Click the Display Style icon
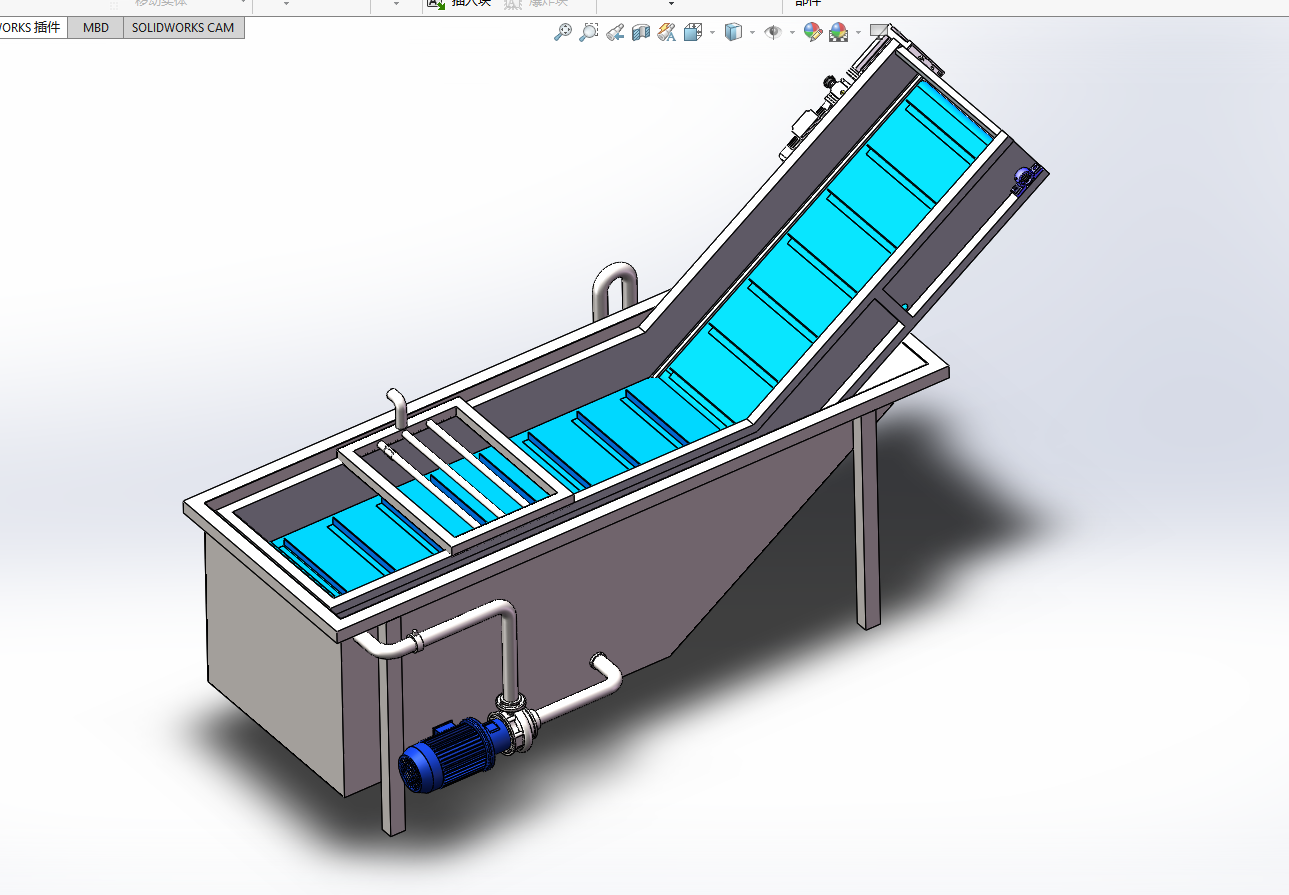Viewport: 1289px width, 895px height. pyautogui.click(x=733, y=32)
